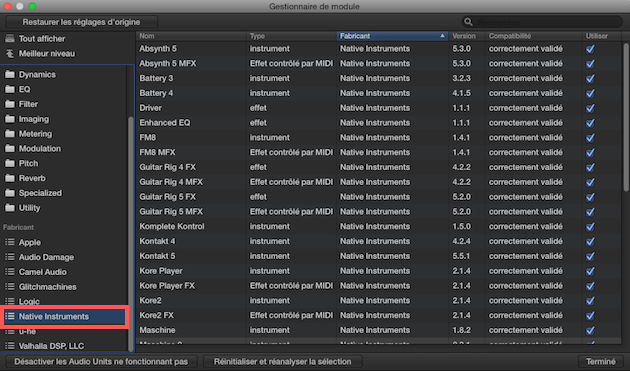
Task: Click the Modulation folder icon
Action: tap(10, 149)
